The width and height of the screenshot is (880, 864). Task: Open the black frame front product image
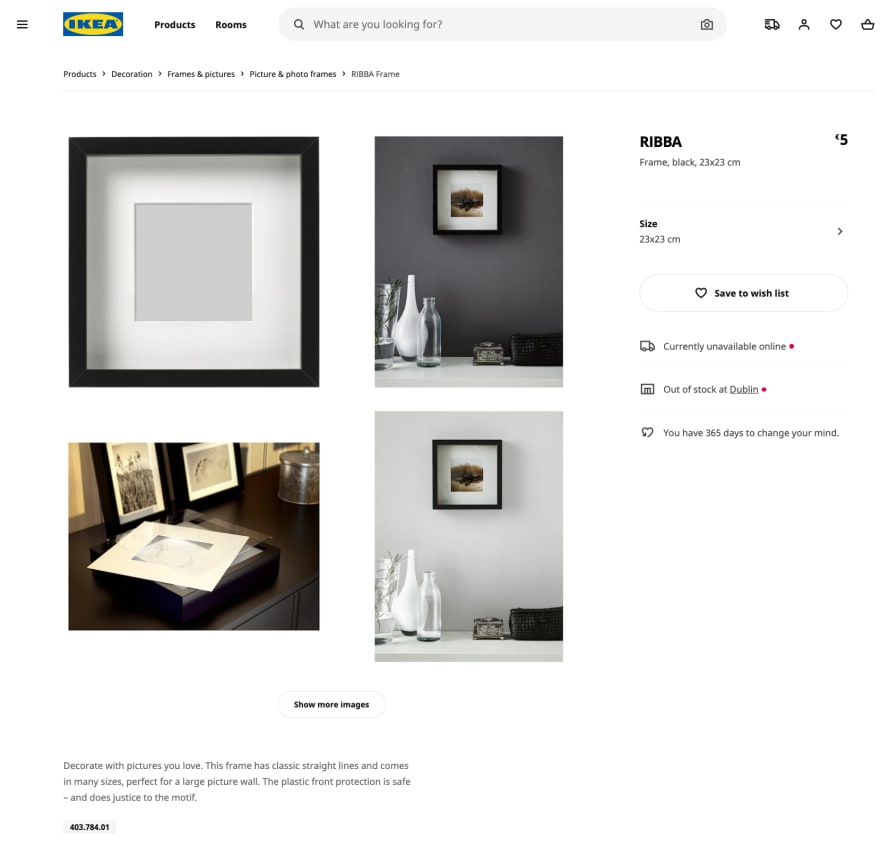(x=194, y=262)
